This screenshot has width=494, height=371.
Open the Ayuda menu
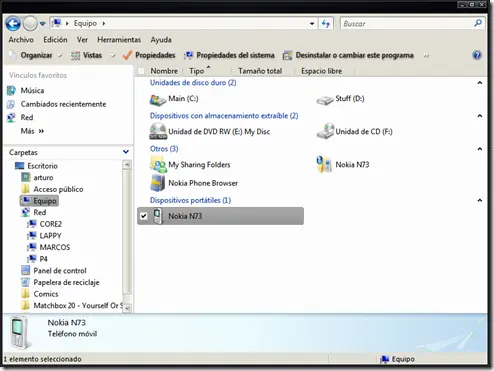pos(161,40)
